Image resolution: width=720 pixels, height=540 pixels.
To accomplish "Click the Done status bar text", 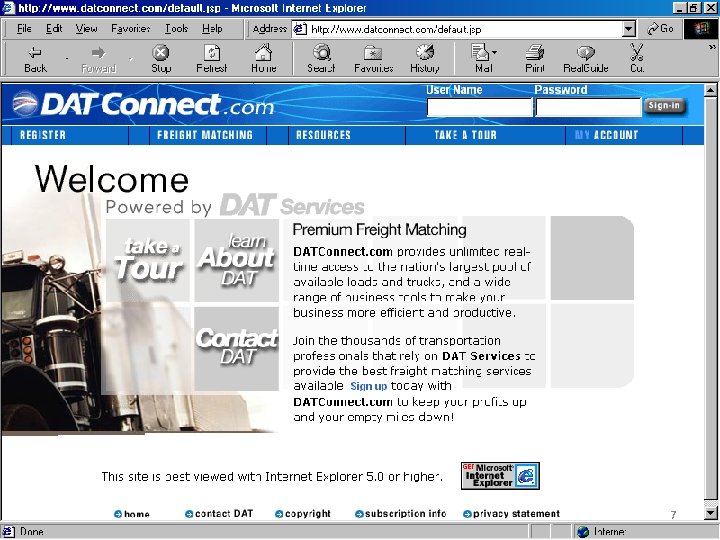I will tap(32, 532).
